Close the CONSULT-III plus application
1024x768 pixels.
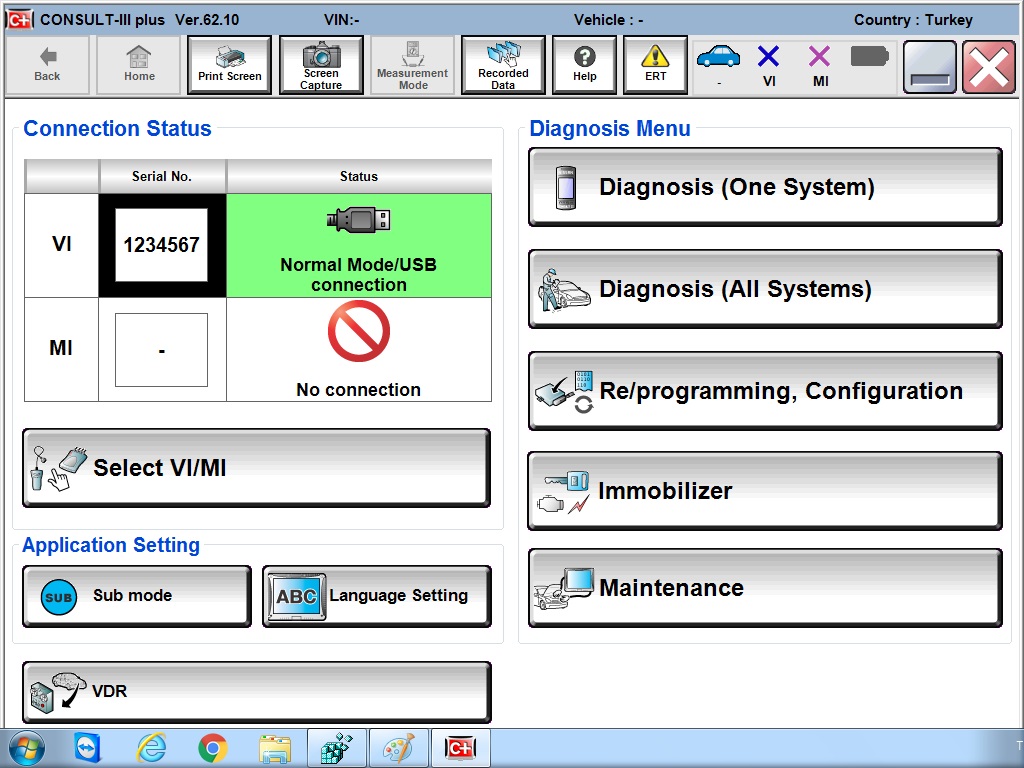989,67
